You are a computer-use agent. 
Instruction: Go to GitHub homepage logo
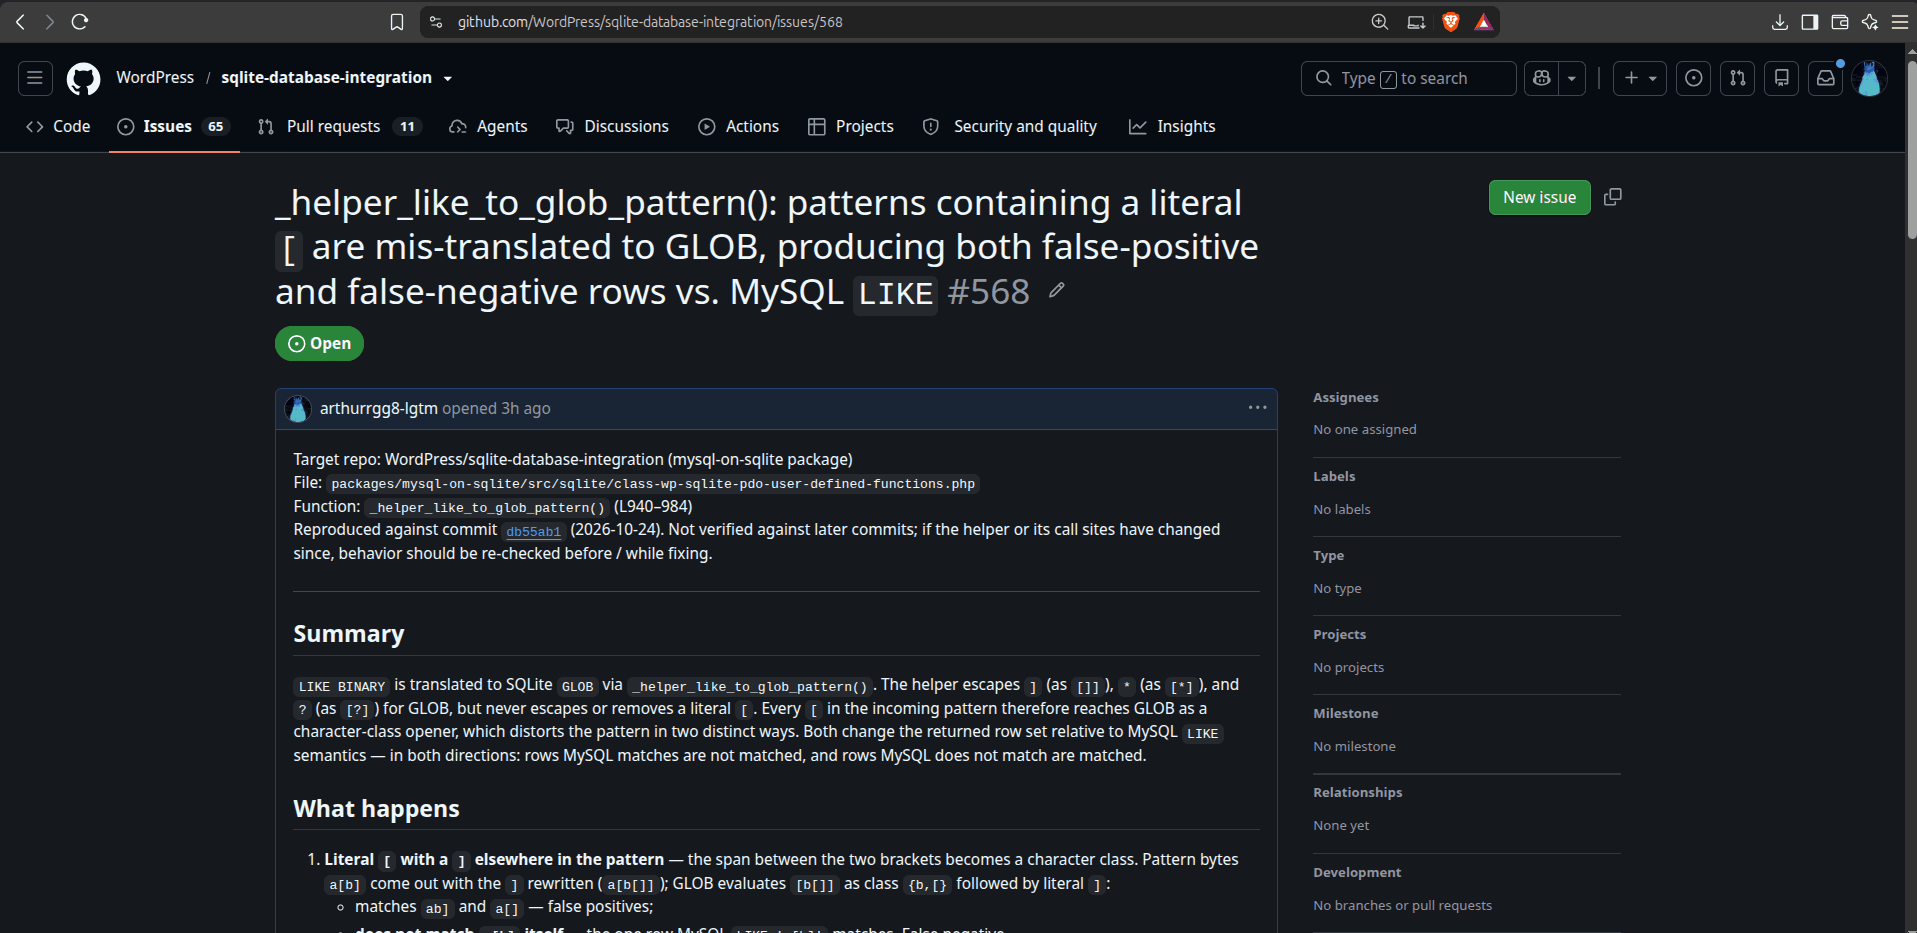point(83,78)
